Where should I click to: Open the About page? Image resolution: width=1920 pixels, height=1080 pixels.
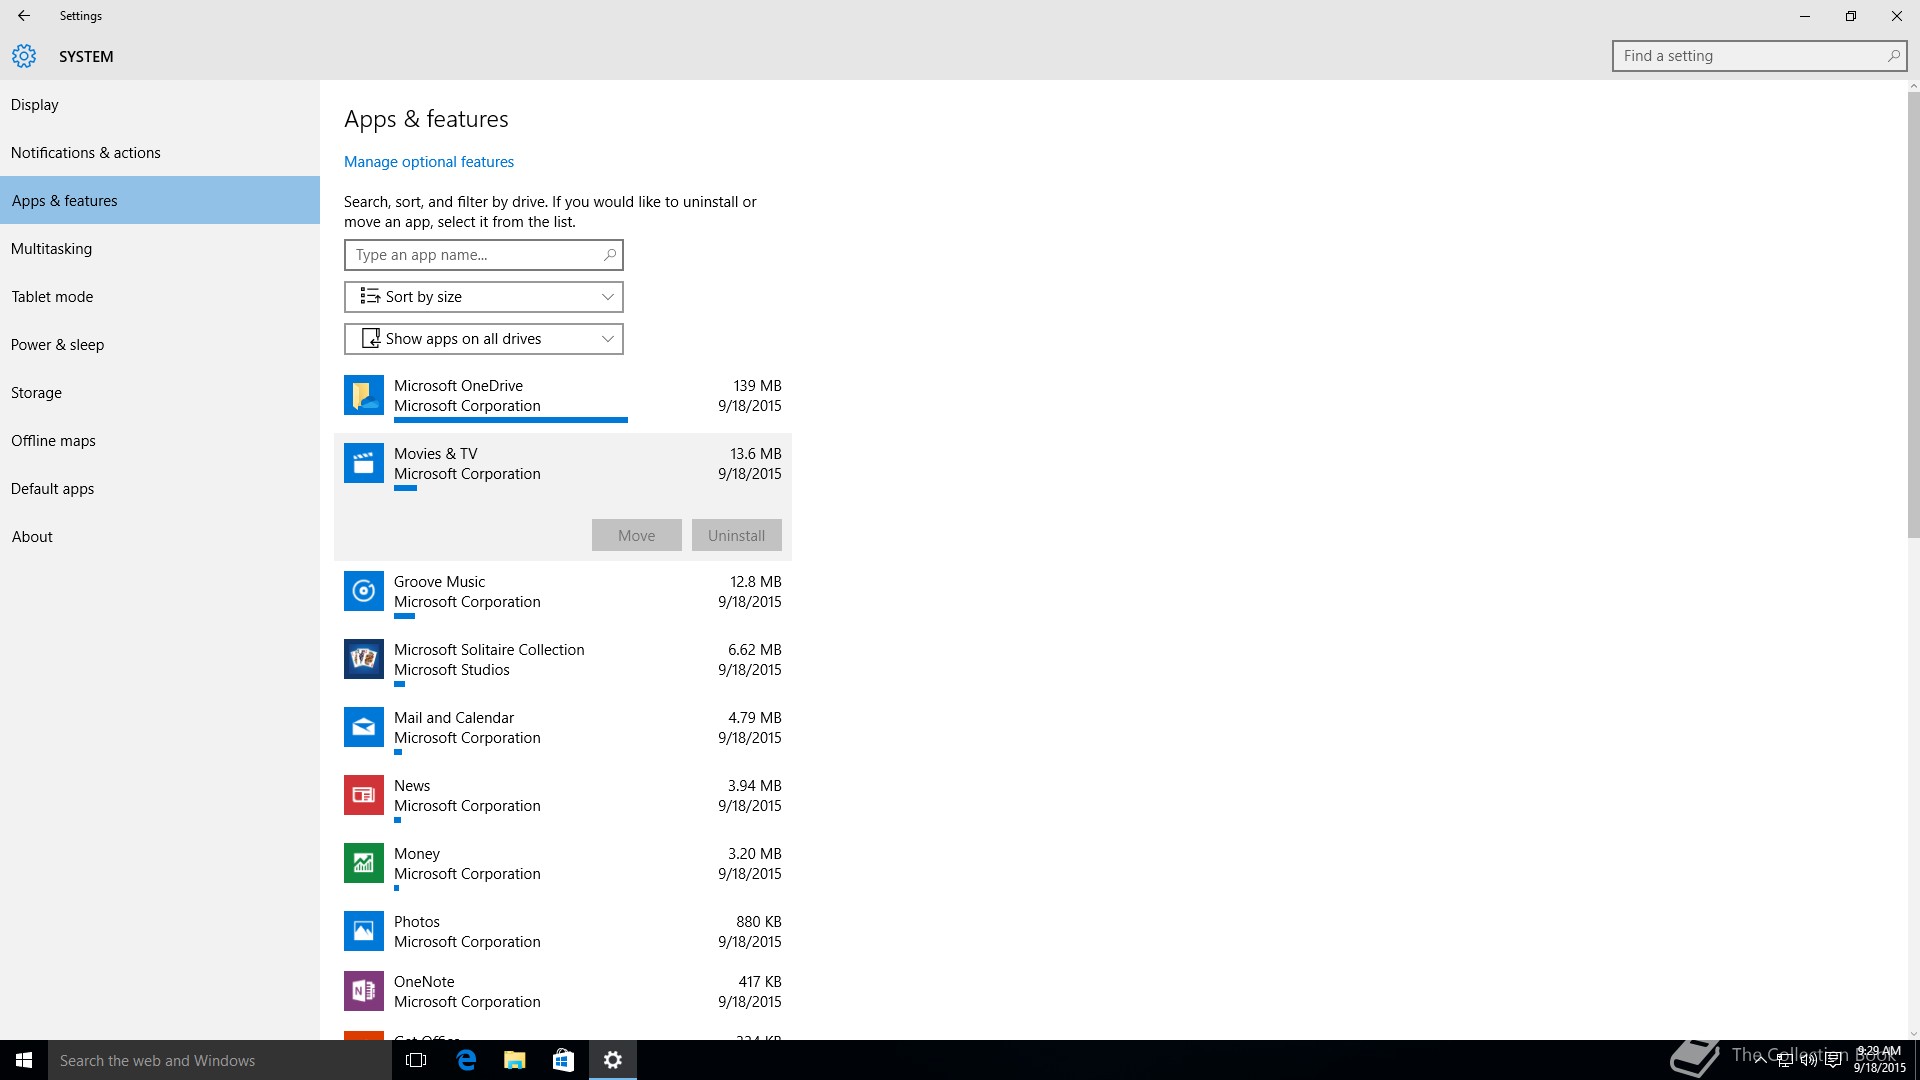[x=160, y=537]
